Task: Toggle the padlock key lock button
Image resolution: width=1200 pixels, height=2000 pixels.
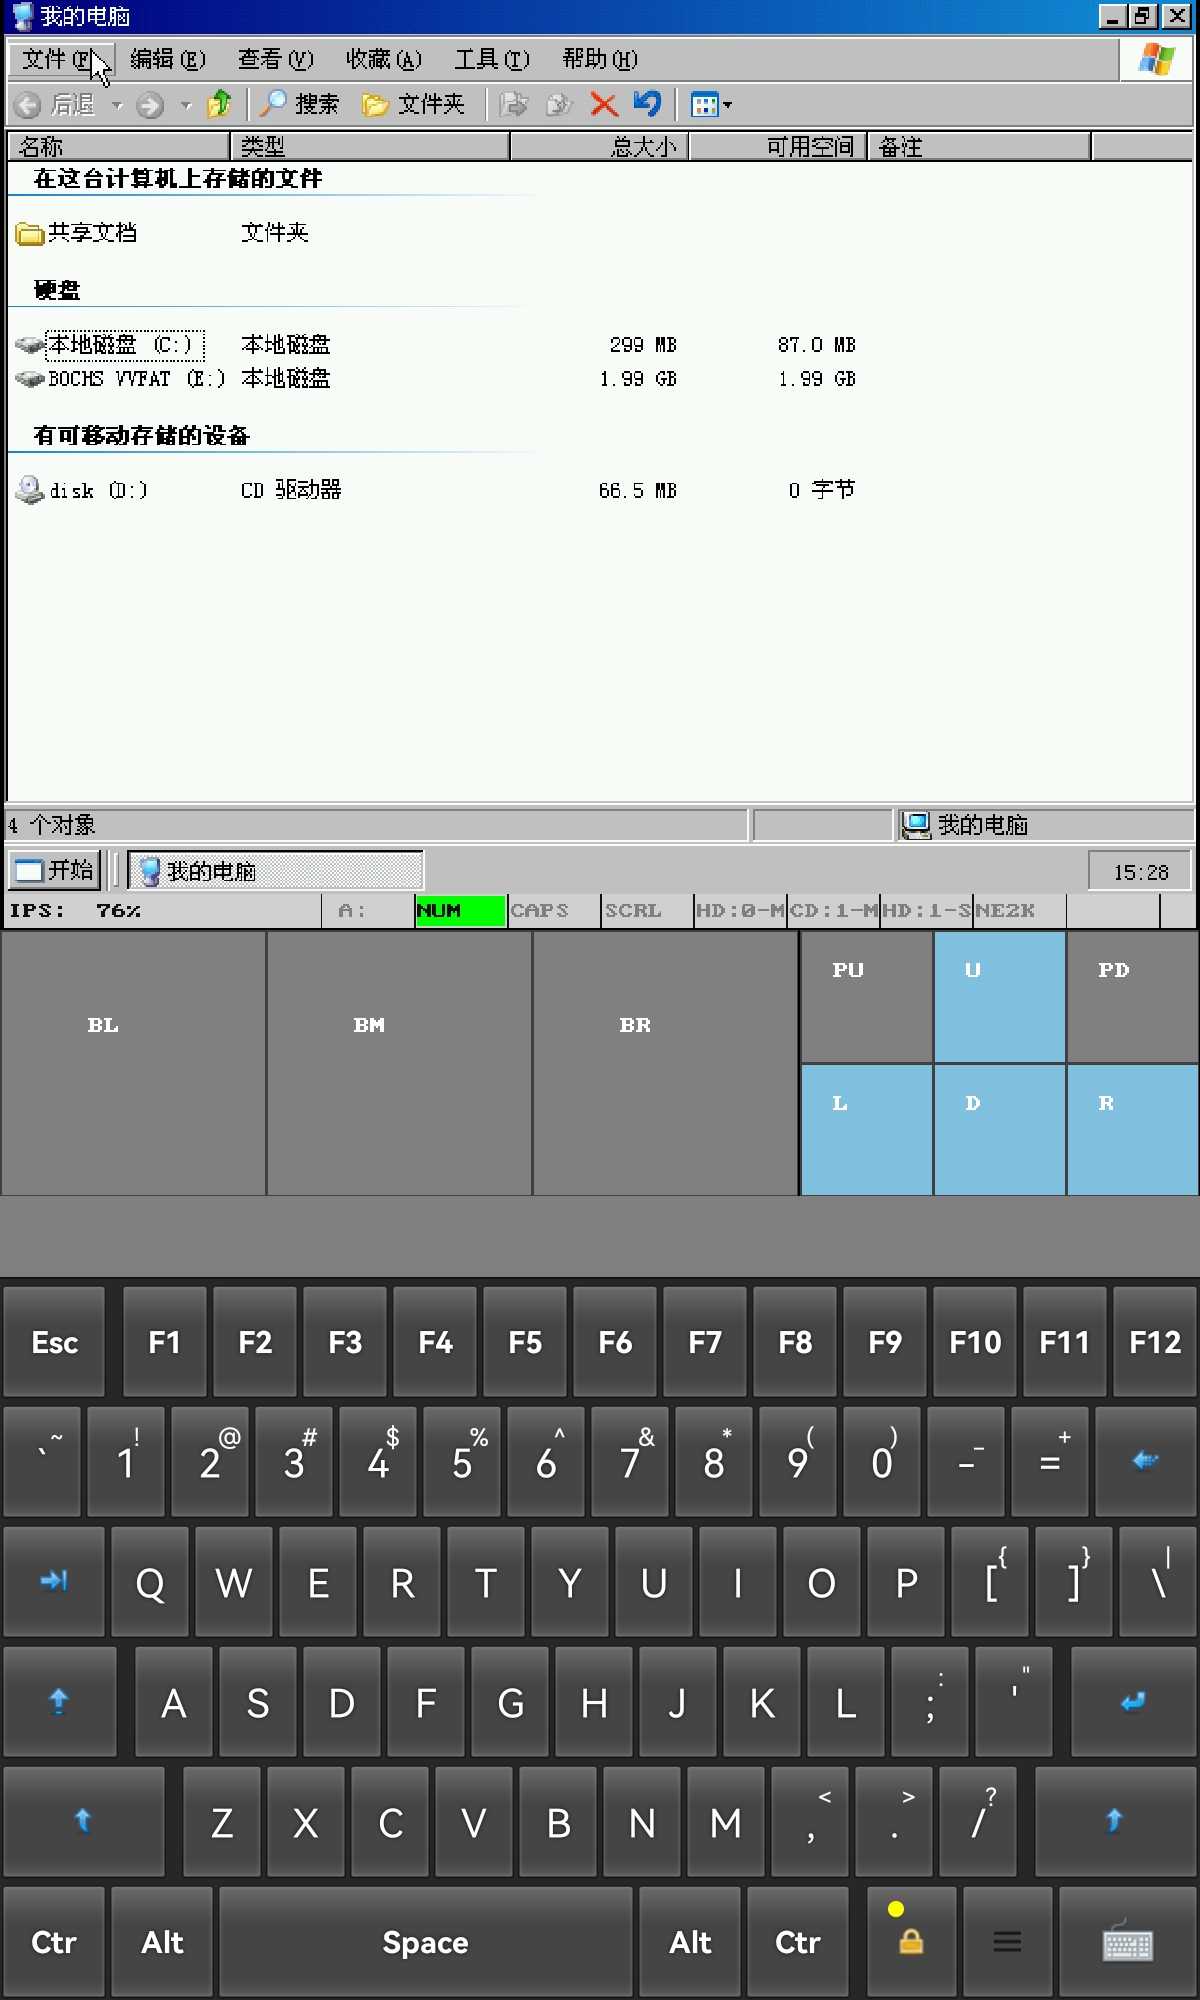Action: pyautogui.click(x=910, y=1942)
